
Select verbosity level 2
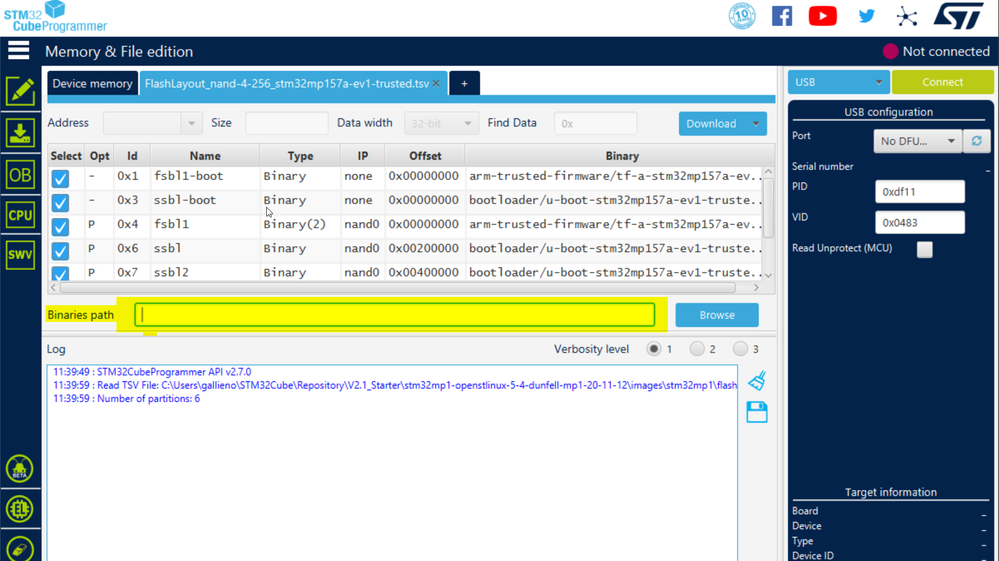[x=697, y=349]
